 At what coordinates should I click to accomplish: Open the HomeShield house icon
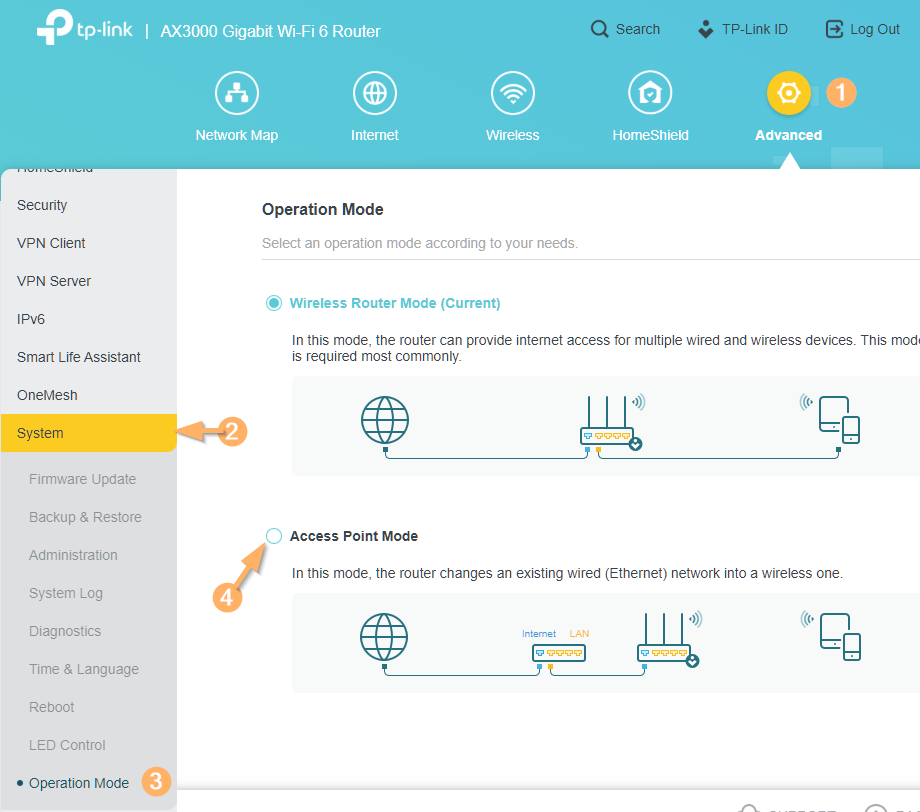tap(650, 93)
